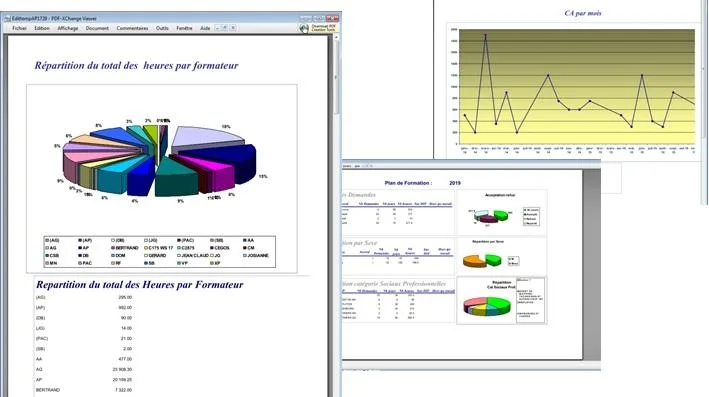Click the Download PDF Creation Tools button
Image resolution: width=709 pixels, height=397 pixels.
(x=318, y=28)
